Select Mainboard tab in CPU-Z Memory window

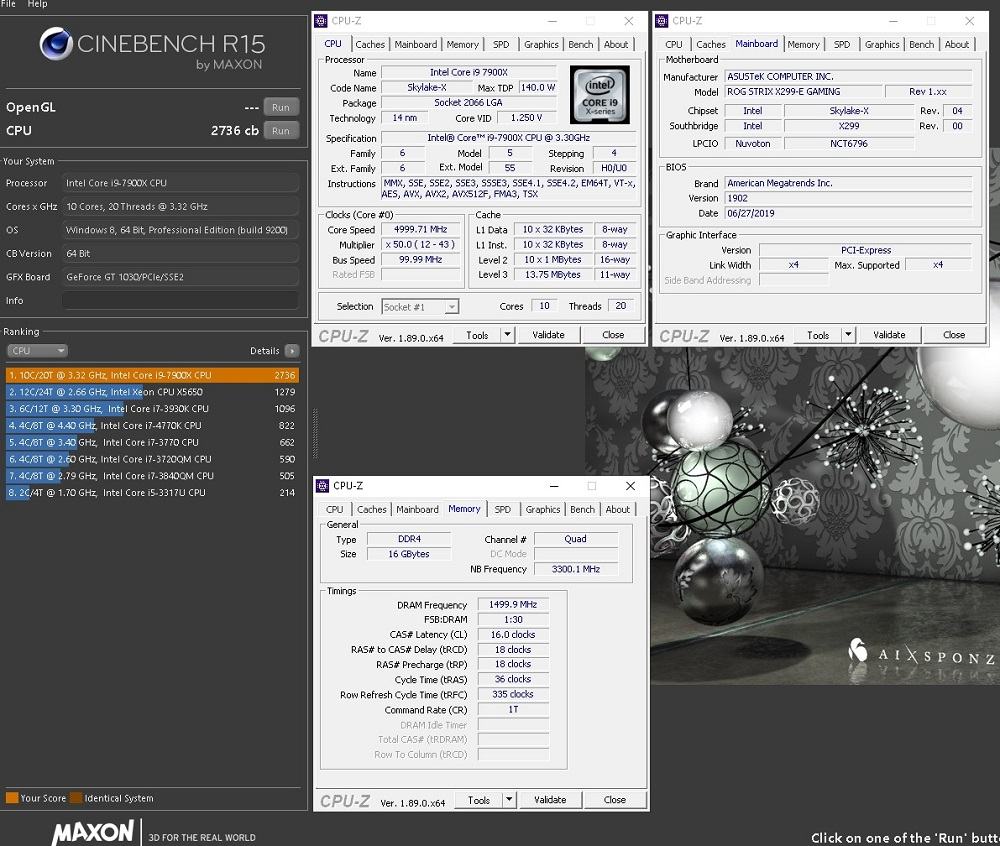(417, 509)
